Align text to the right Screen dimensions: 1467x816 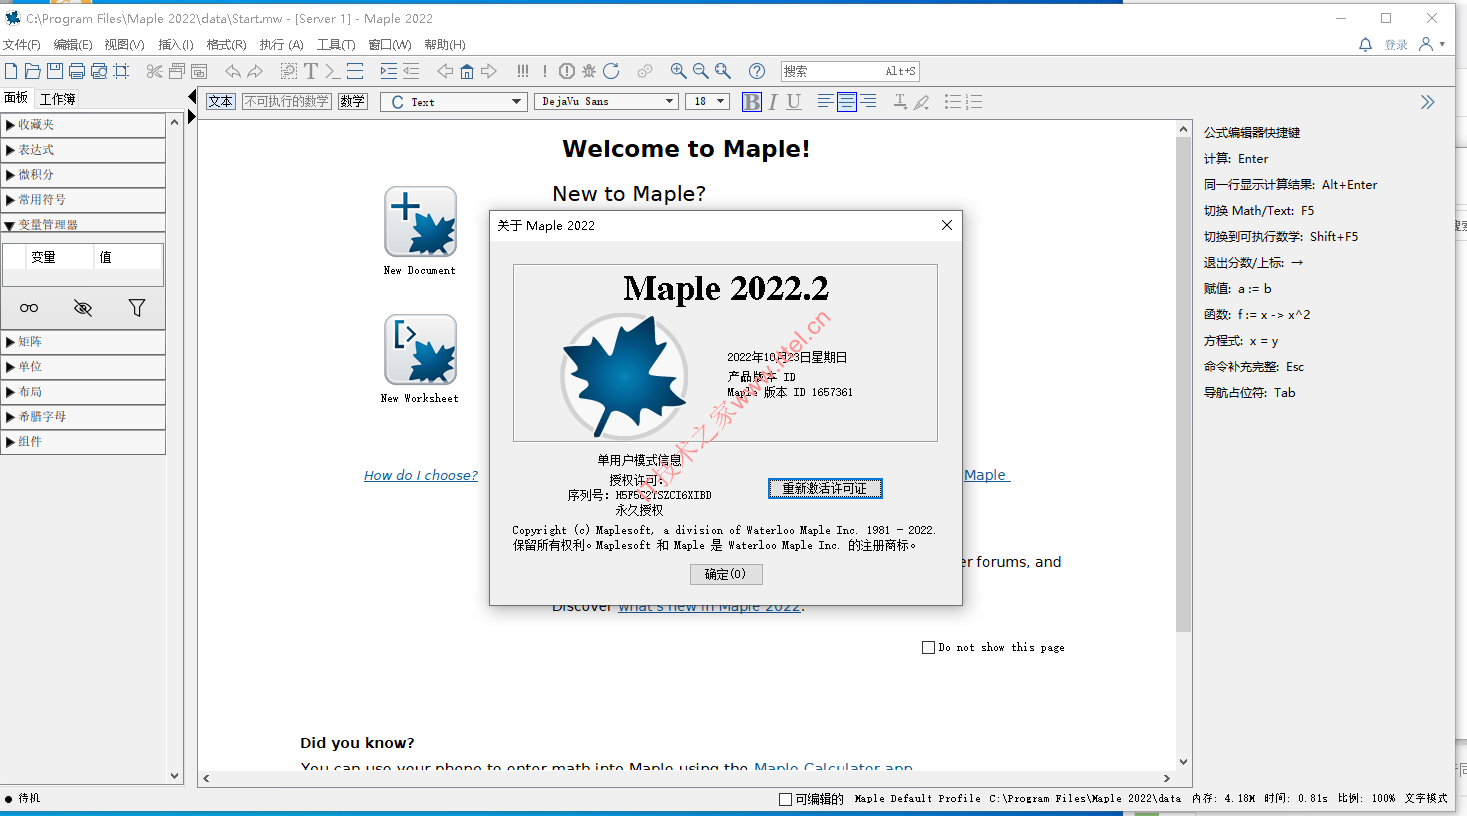(x=868, y=102)
